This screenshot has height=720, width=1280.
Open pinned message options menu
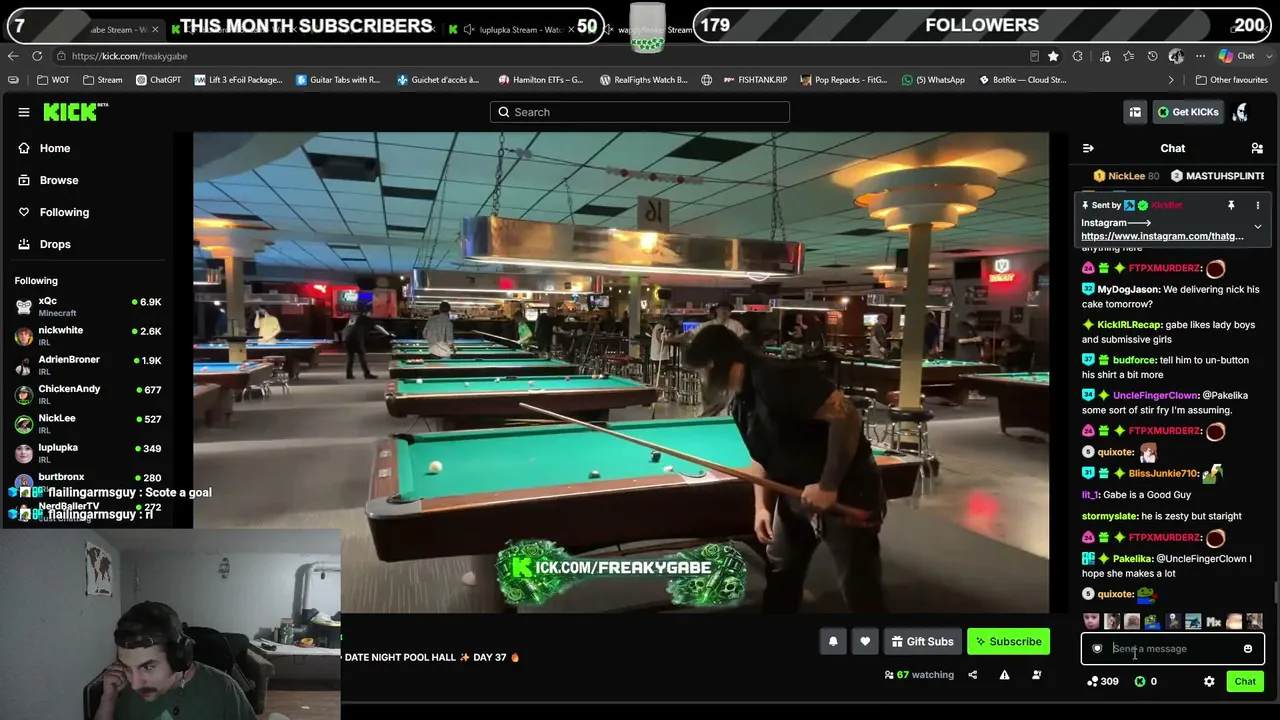(x=1258, y=205)
